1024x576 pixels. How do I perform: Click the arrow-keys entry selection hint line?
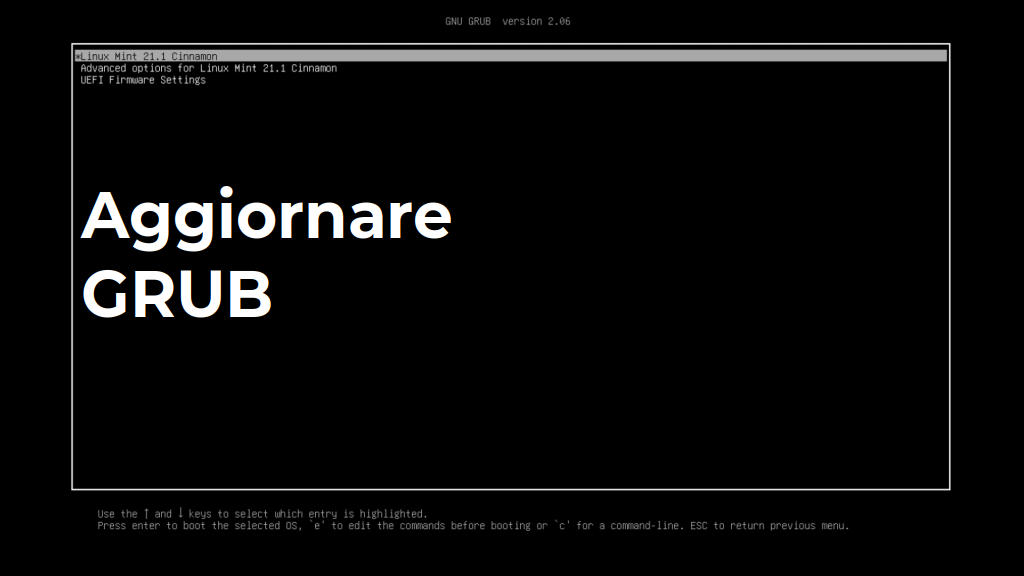tap(262, 514)
